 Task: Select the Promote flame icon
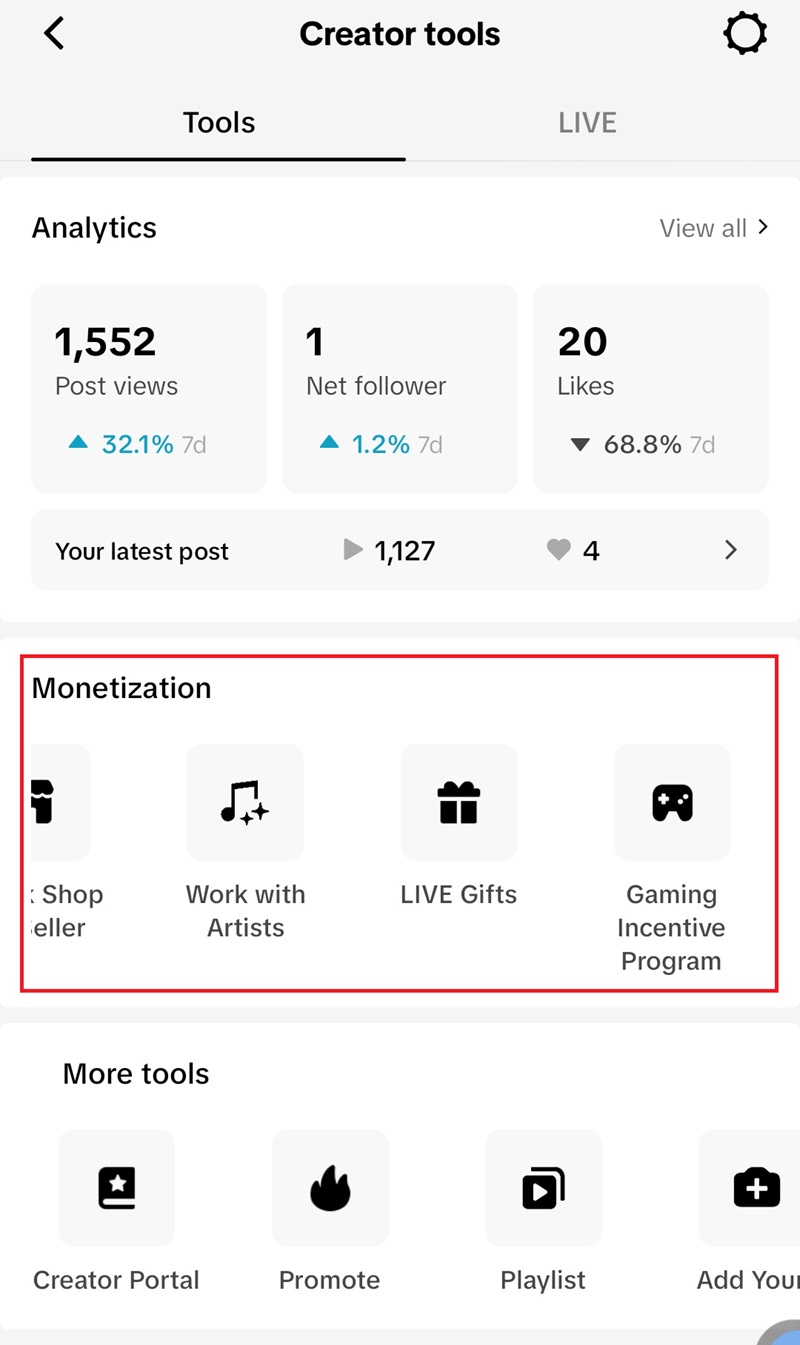(x=330, y=1188)
